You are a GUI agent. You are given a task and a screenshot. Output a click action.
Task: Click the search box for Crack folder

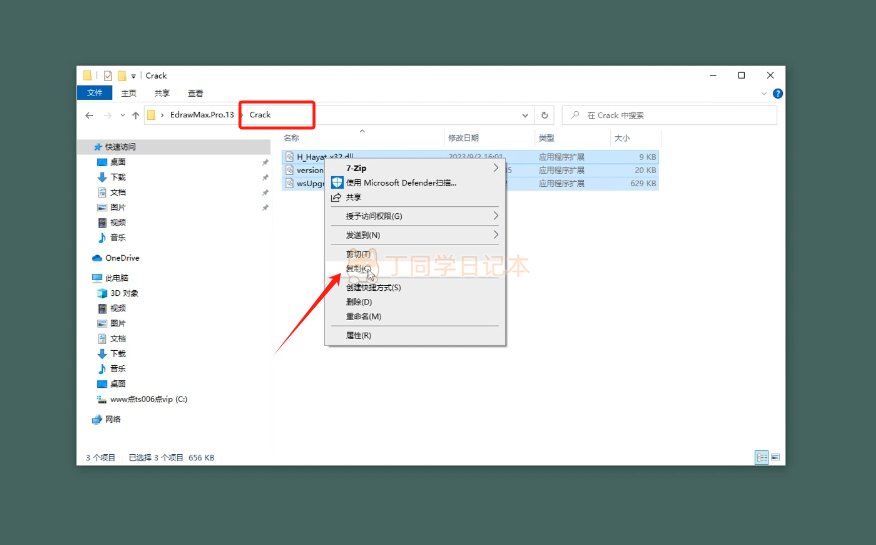tap(669, 115)
